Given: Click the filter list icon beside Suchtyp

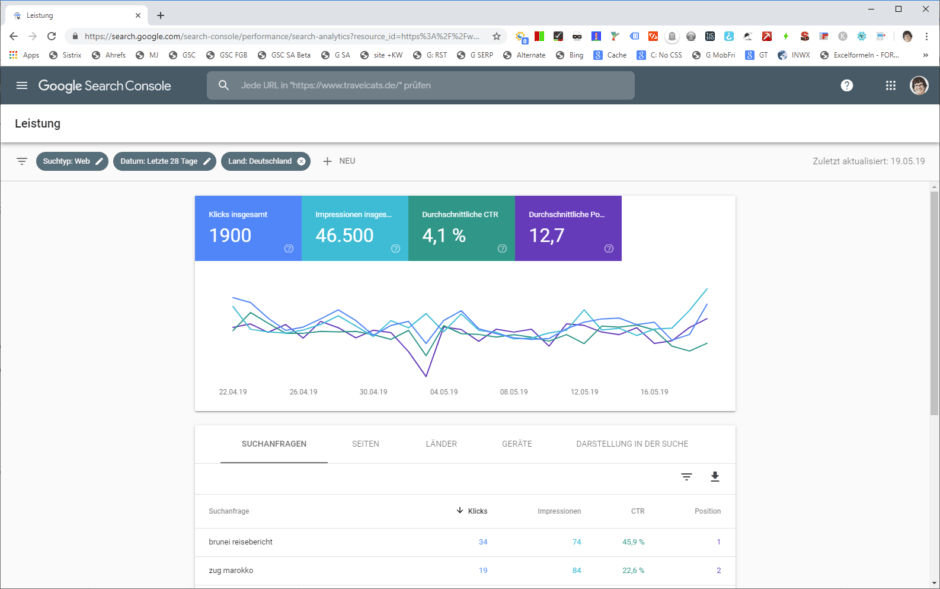Looking at the screenshot, I should point(22,161).
